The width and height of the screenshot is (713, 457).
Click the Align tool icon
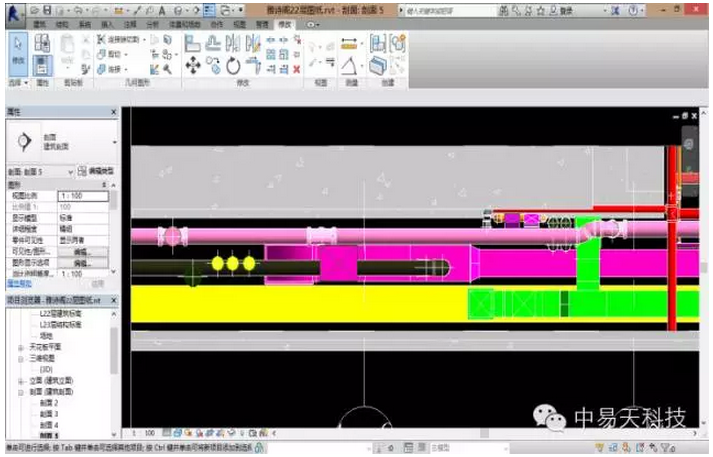tap(193, 43)
